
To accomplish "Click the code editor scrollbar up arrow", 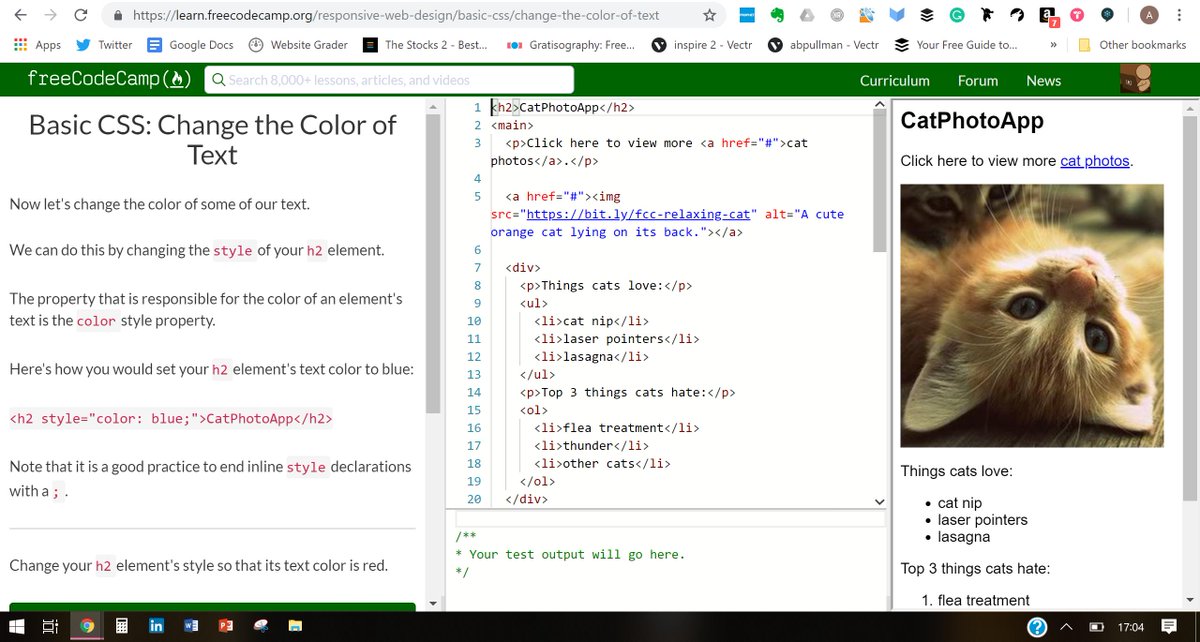I will [x=879, y=105].
